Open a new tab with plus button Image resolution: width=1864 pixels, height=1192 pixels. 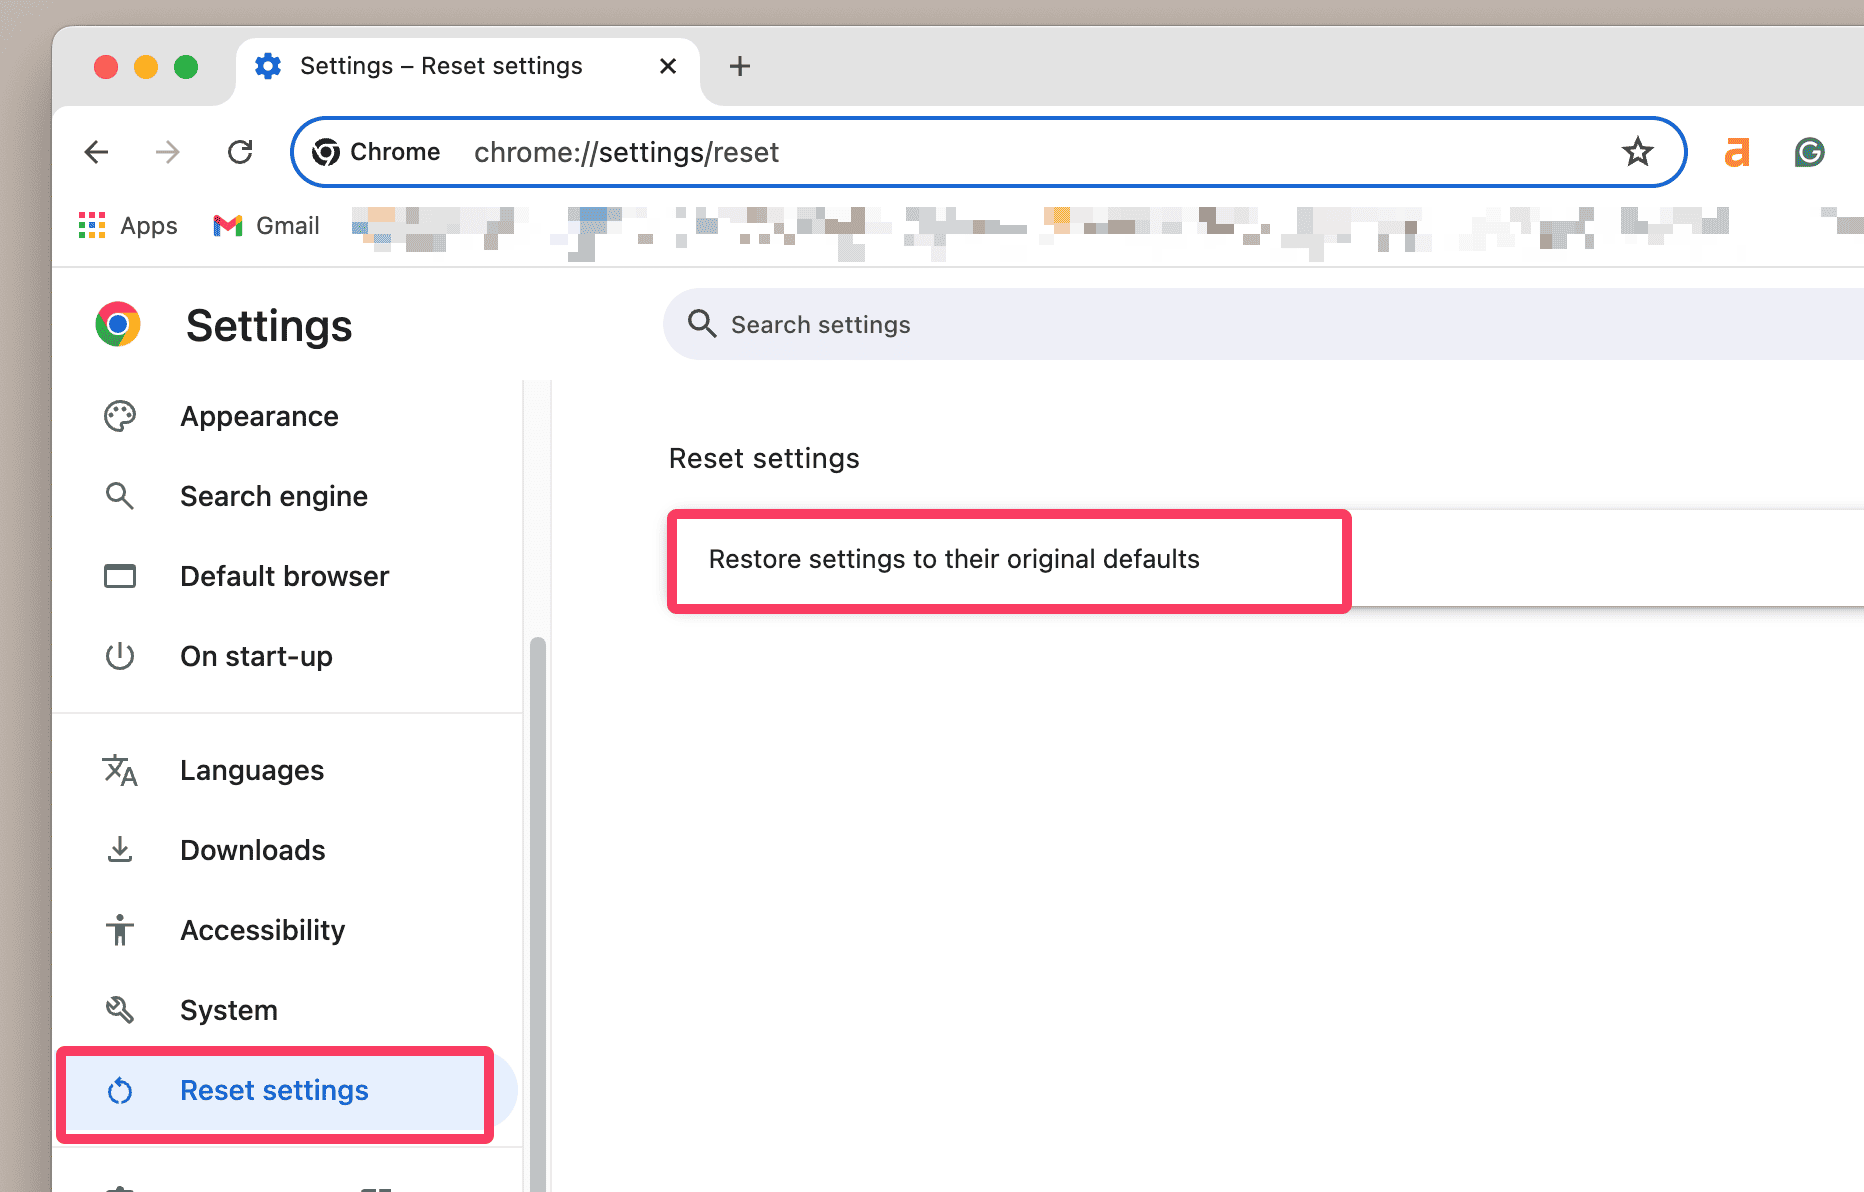739,66
